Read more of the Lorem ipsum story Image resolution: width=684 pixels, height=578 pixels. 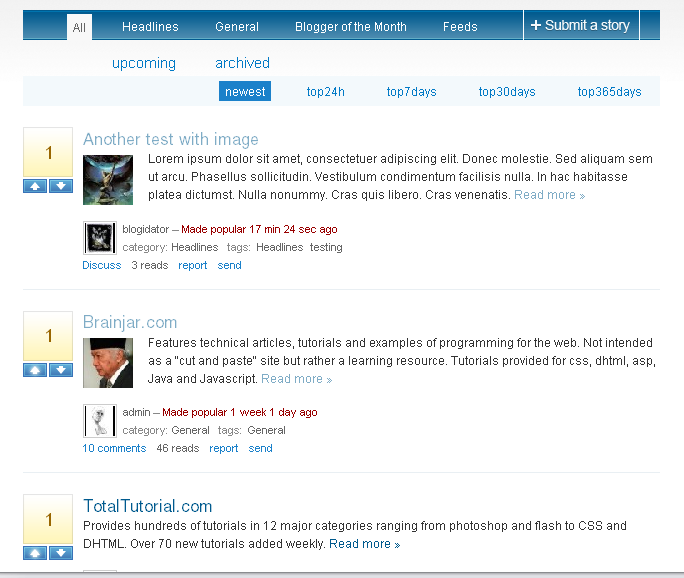click(549, 195)
